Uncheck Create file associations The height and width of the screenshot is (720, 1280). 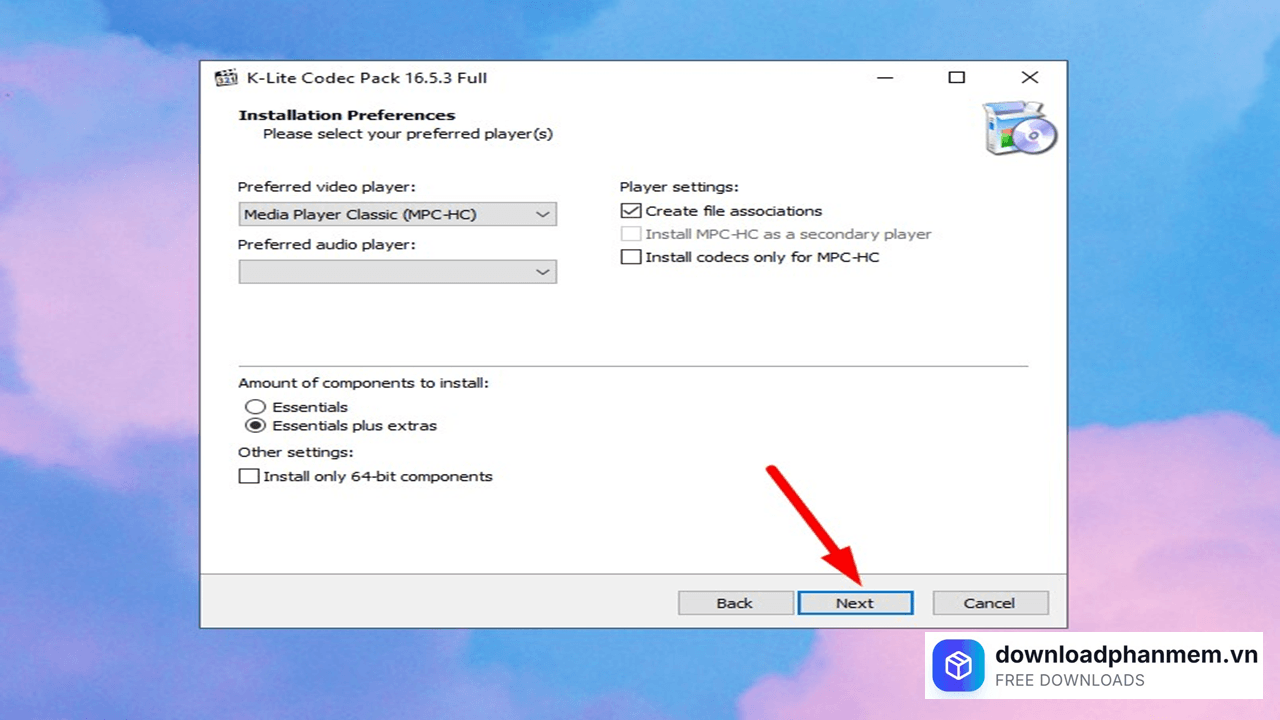(631, 211)
